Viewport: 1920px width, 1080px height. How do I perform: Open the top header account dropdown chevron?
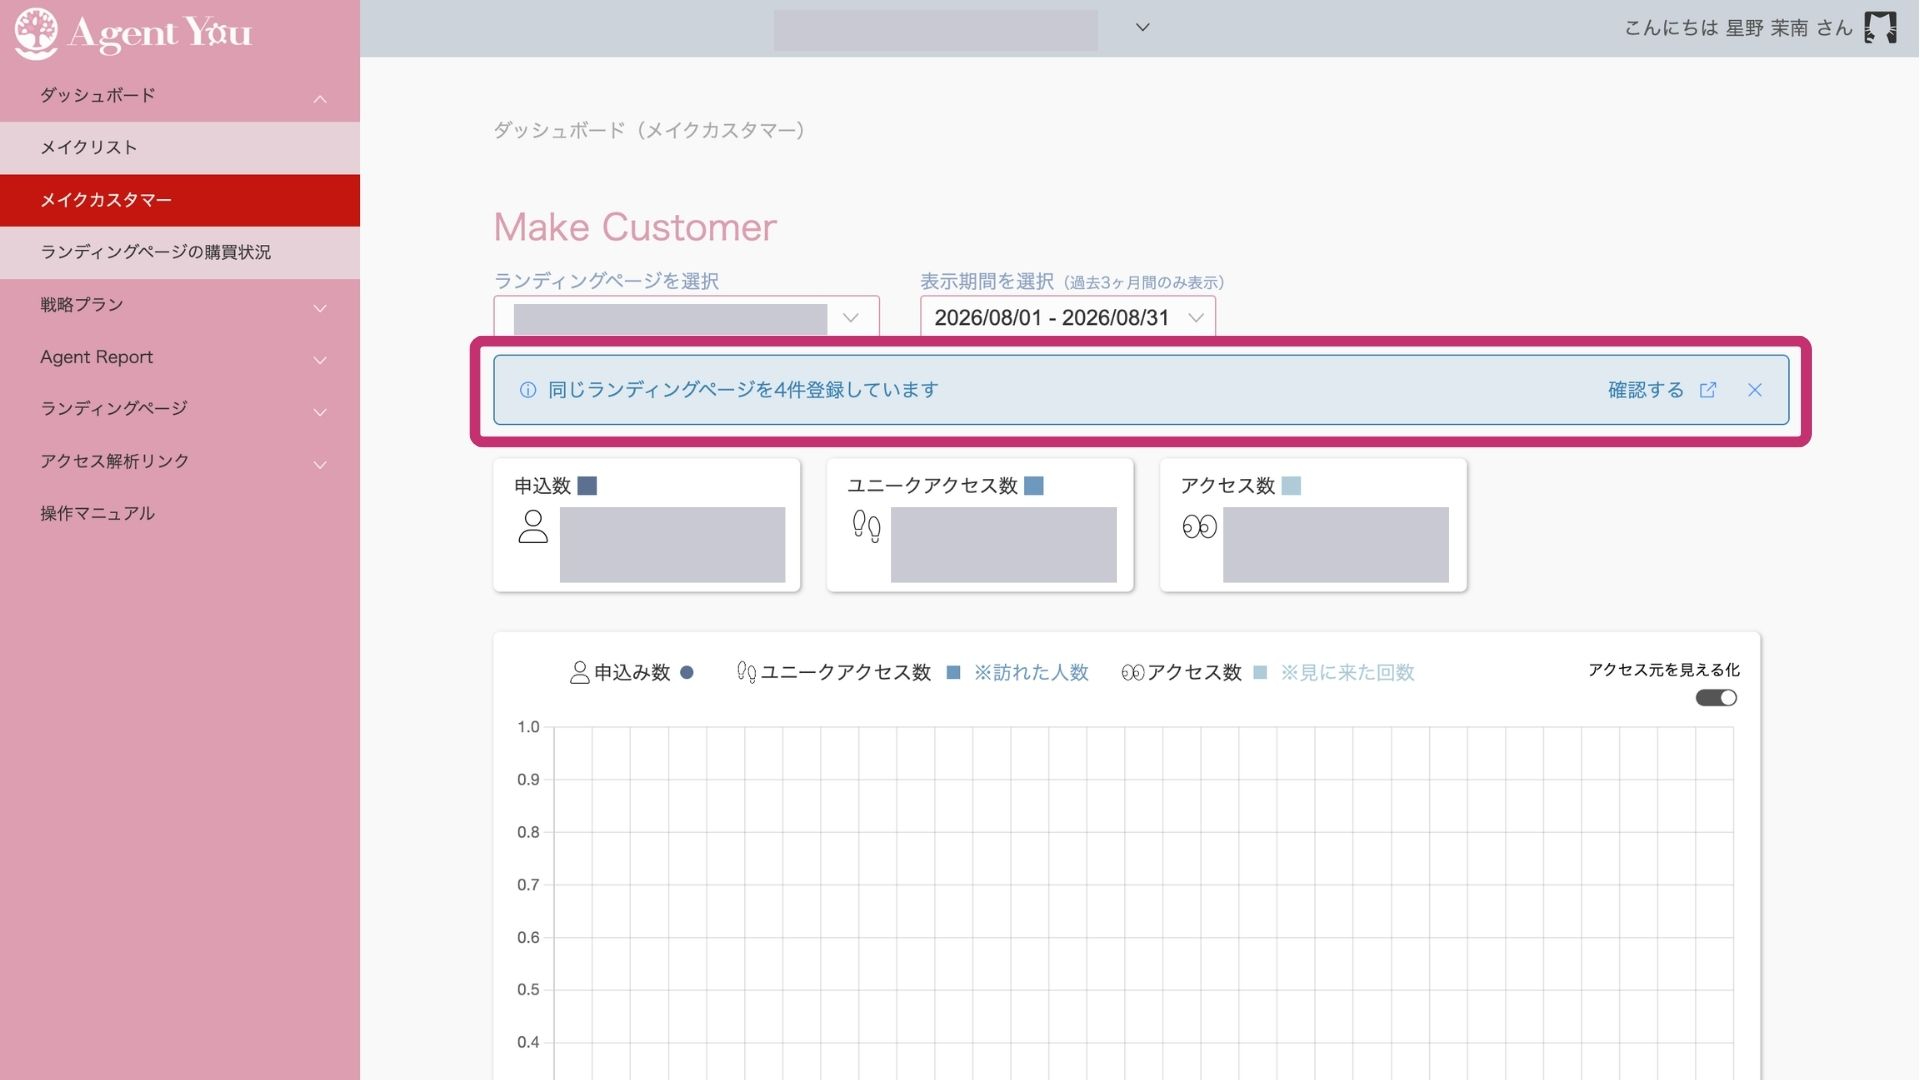coord(1142,28)
